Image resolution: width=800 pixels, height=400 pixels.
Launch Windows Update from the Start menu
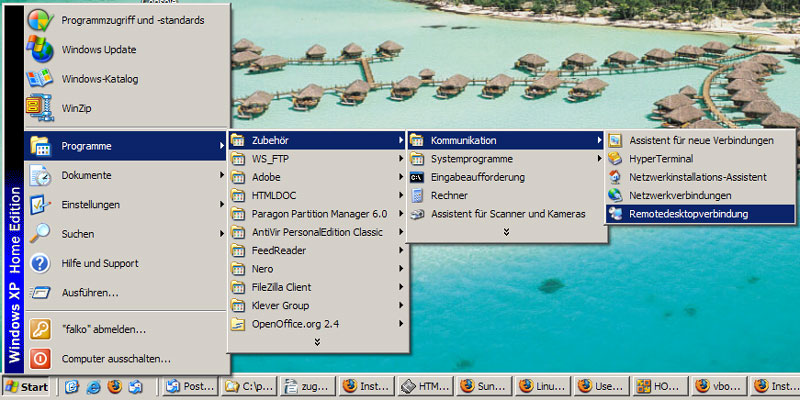(127, 50)
